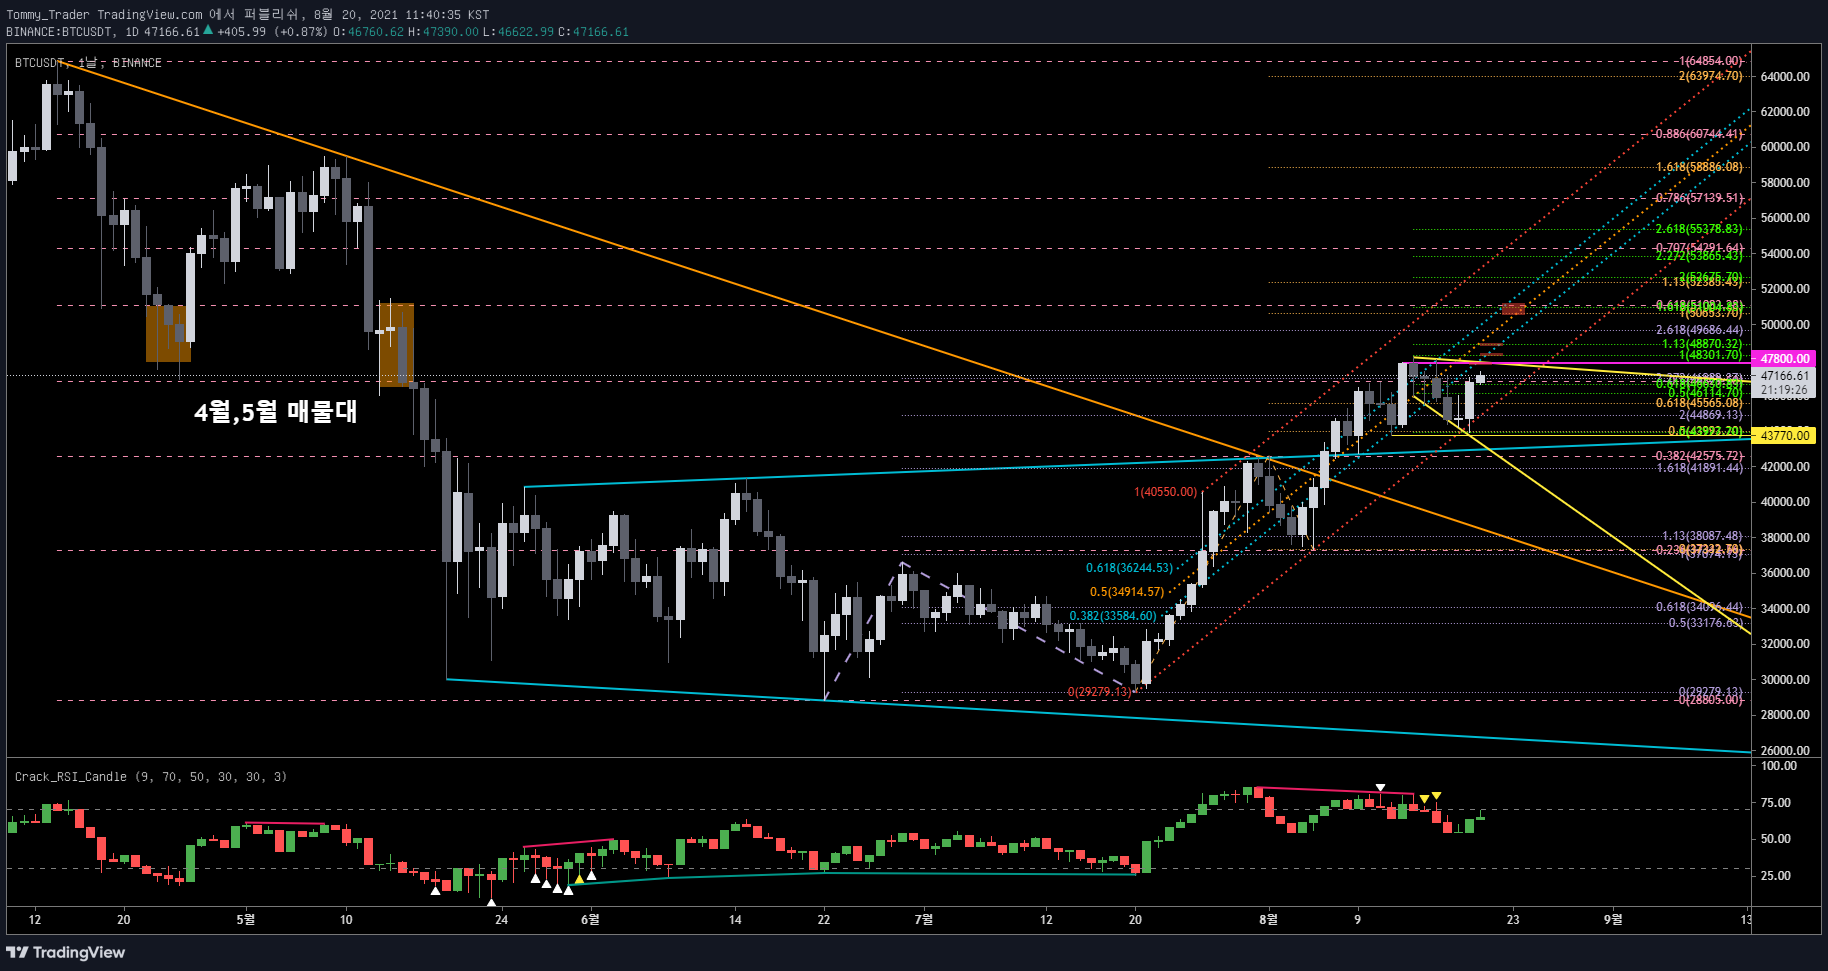The height and width of the screenshot is (971, 1828).
Task: Click the 1.13(38087.48) level label
Action: [1702, 536]
